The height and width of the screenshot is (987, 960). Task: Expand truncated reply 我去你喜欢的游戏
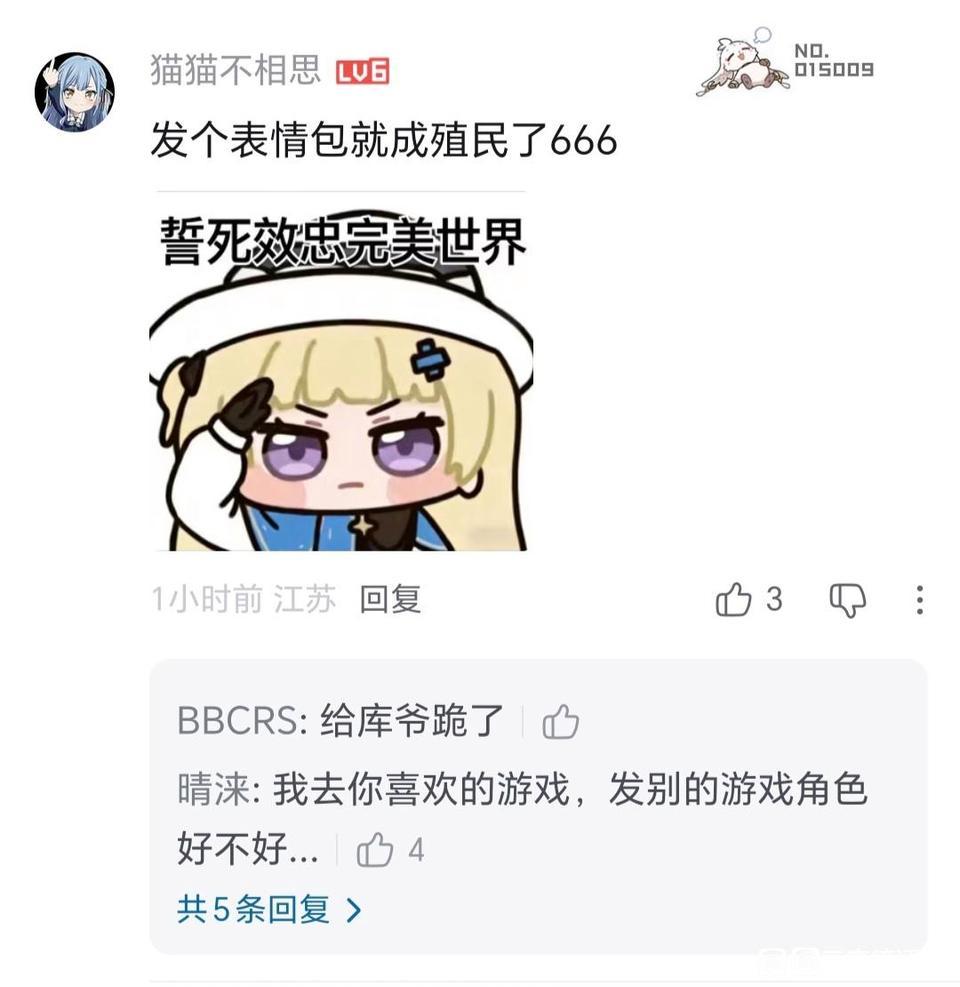[x=522, y=818]
